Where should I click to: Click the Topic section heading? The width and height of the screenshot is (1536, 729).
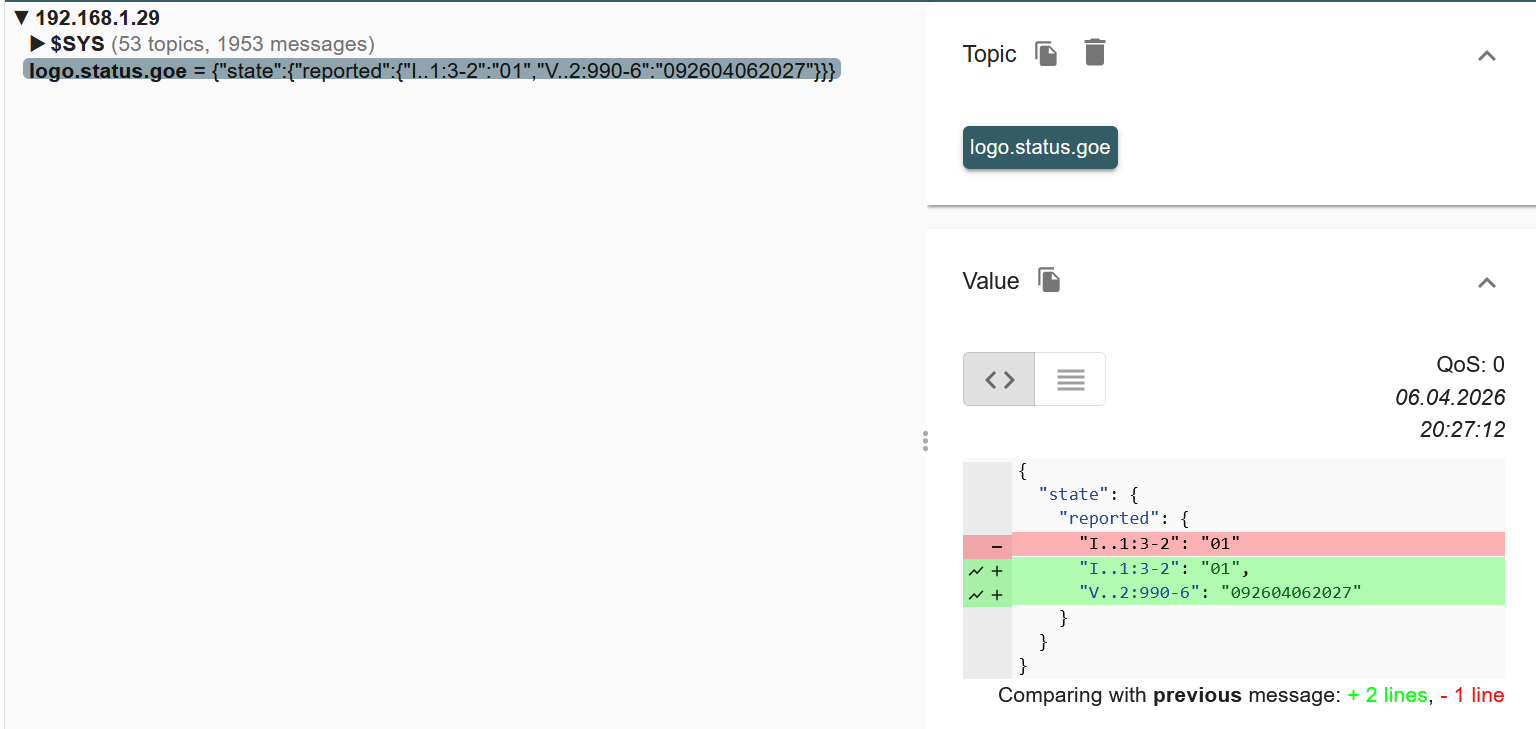(x=989, y=55)
